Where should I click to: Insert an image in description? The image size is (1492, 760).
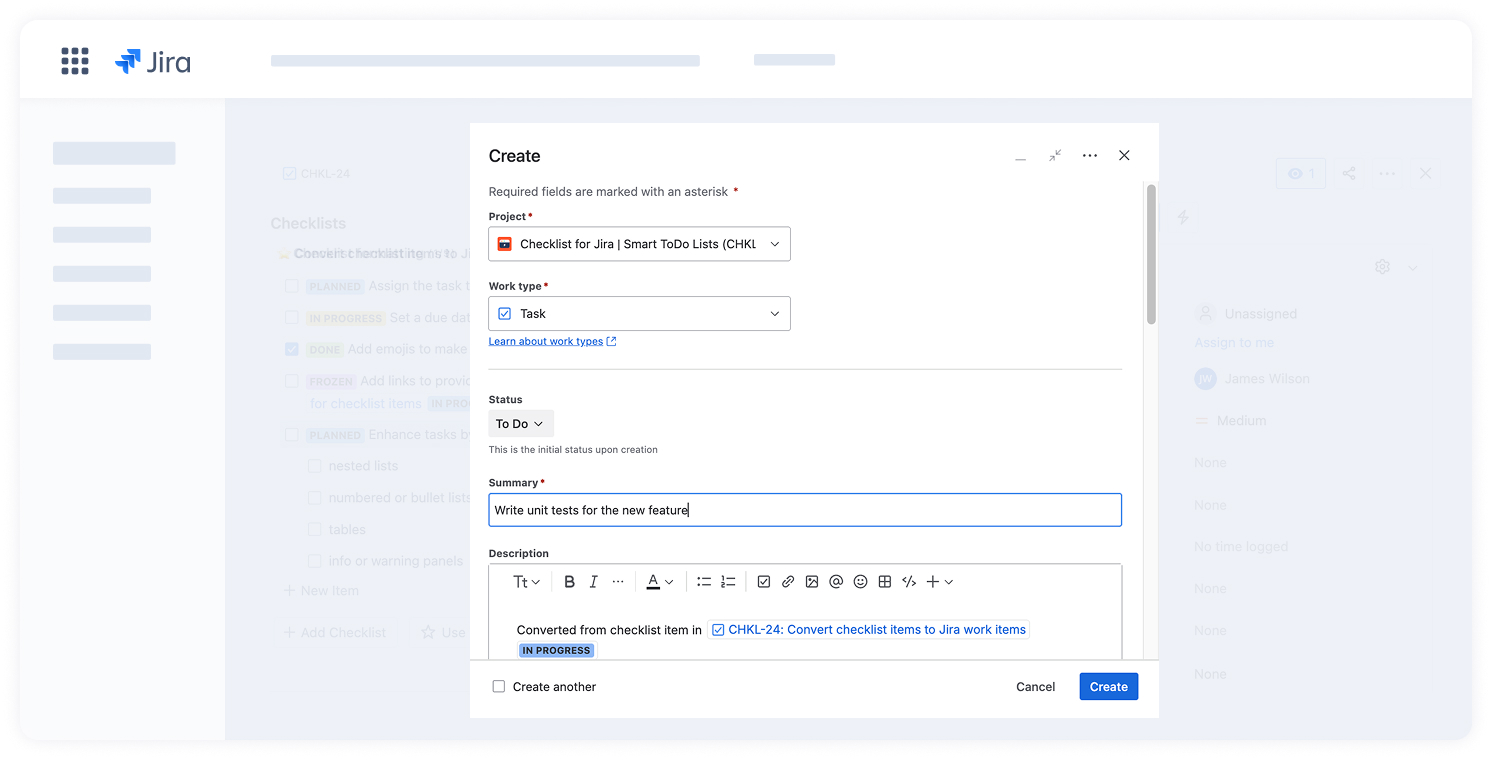coord(812,582)
